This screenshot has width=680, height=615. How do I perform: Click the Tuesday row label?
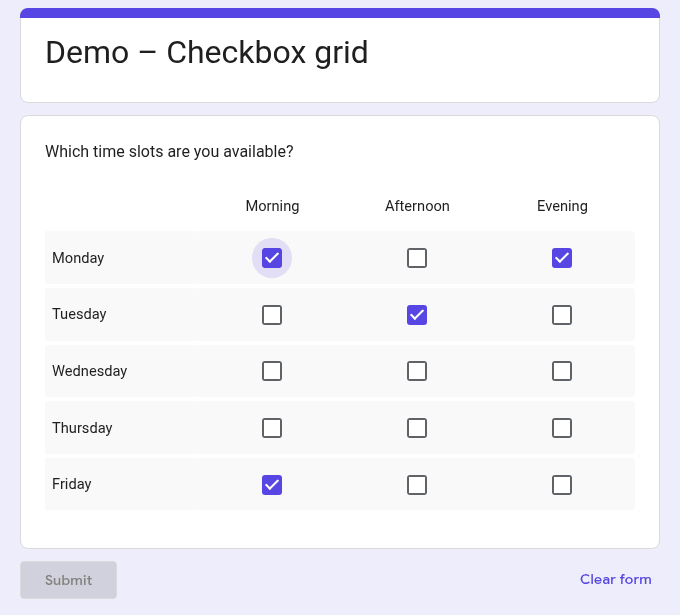(x=79, y=314)
